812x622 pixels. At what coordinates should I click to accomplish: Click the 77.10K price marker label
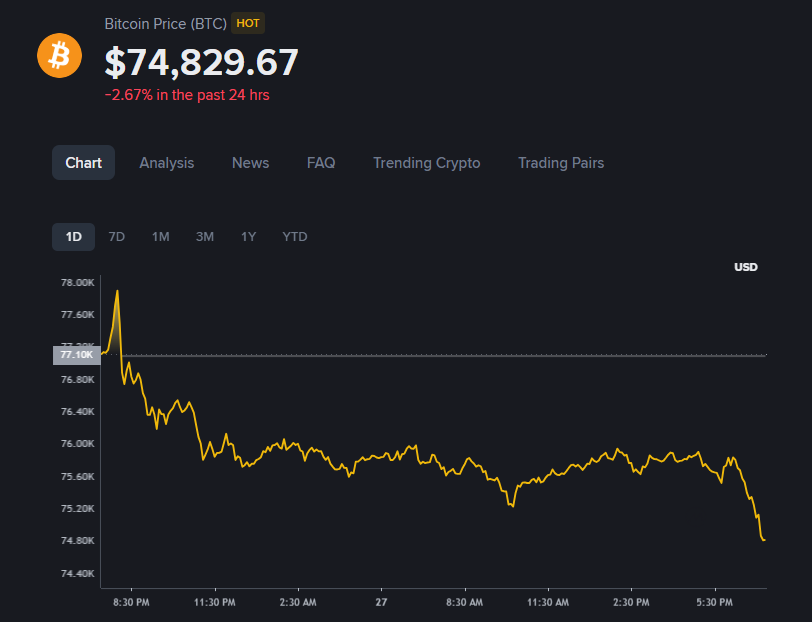[77, 355]
